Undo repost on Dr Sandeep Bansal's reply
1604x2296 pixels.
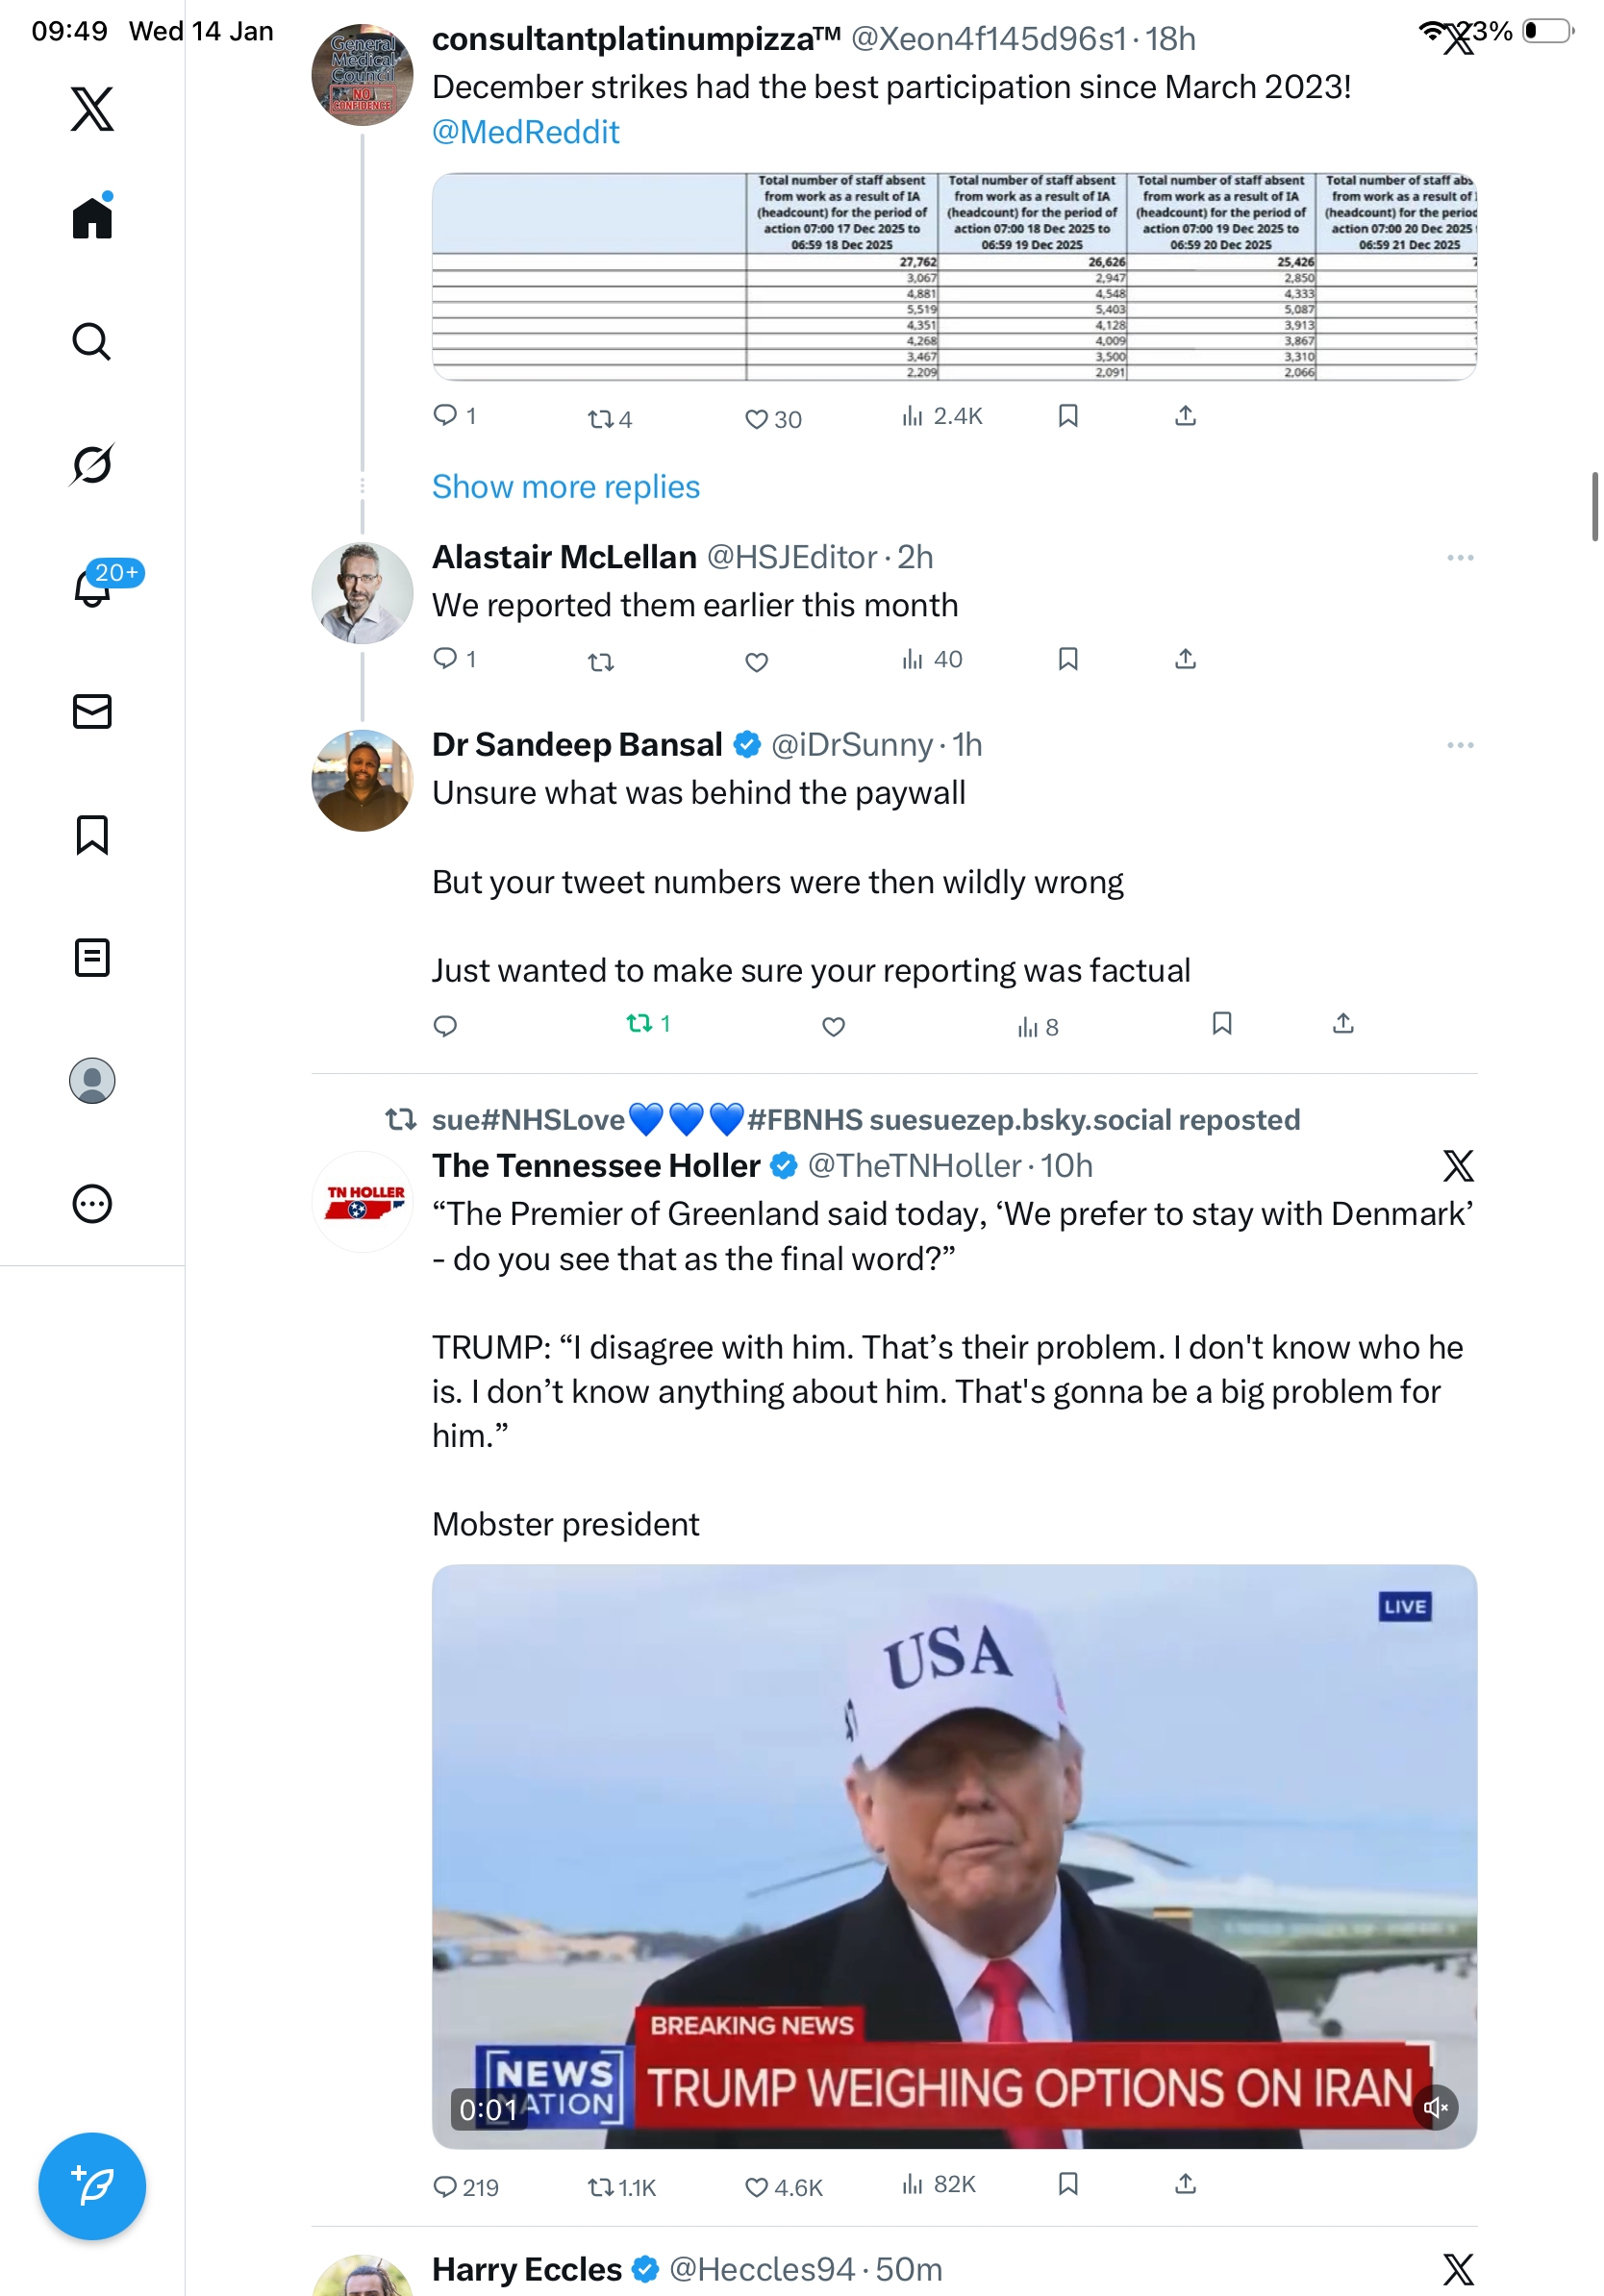point(639,1024)
